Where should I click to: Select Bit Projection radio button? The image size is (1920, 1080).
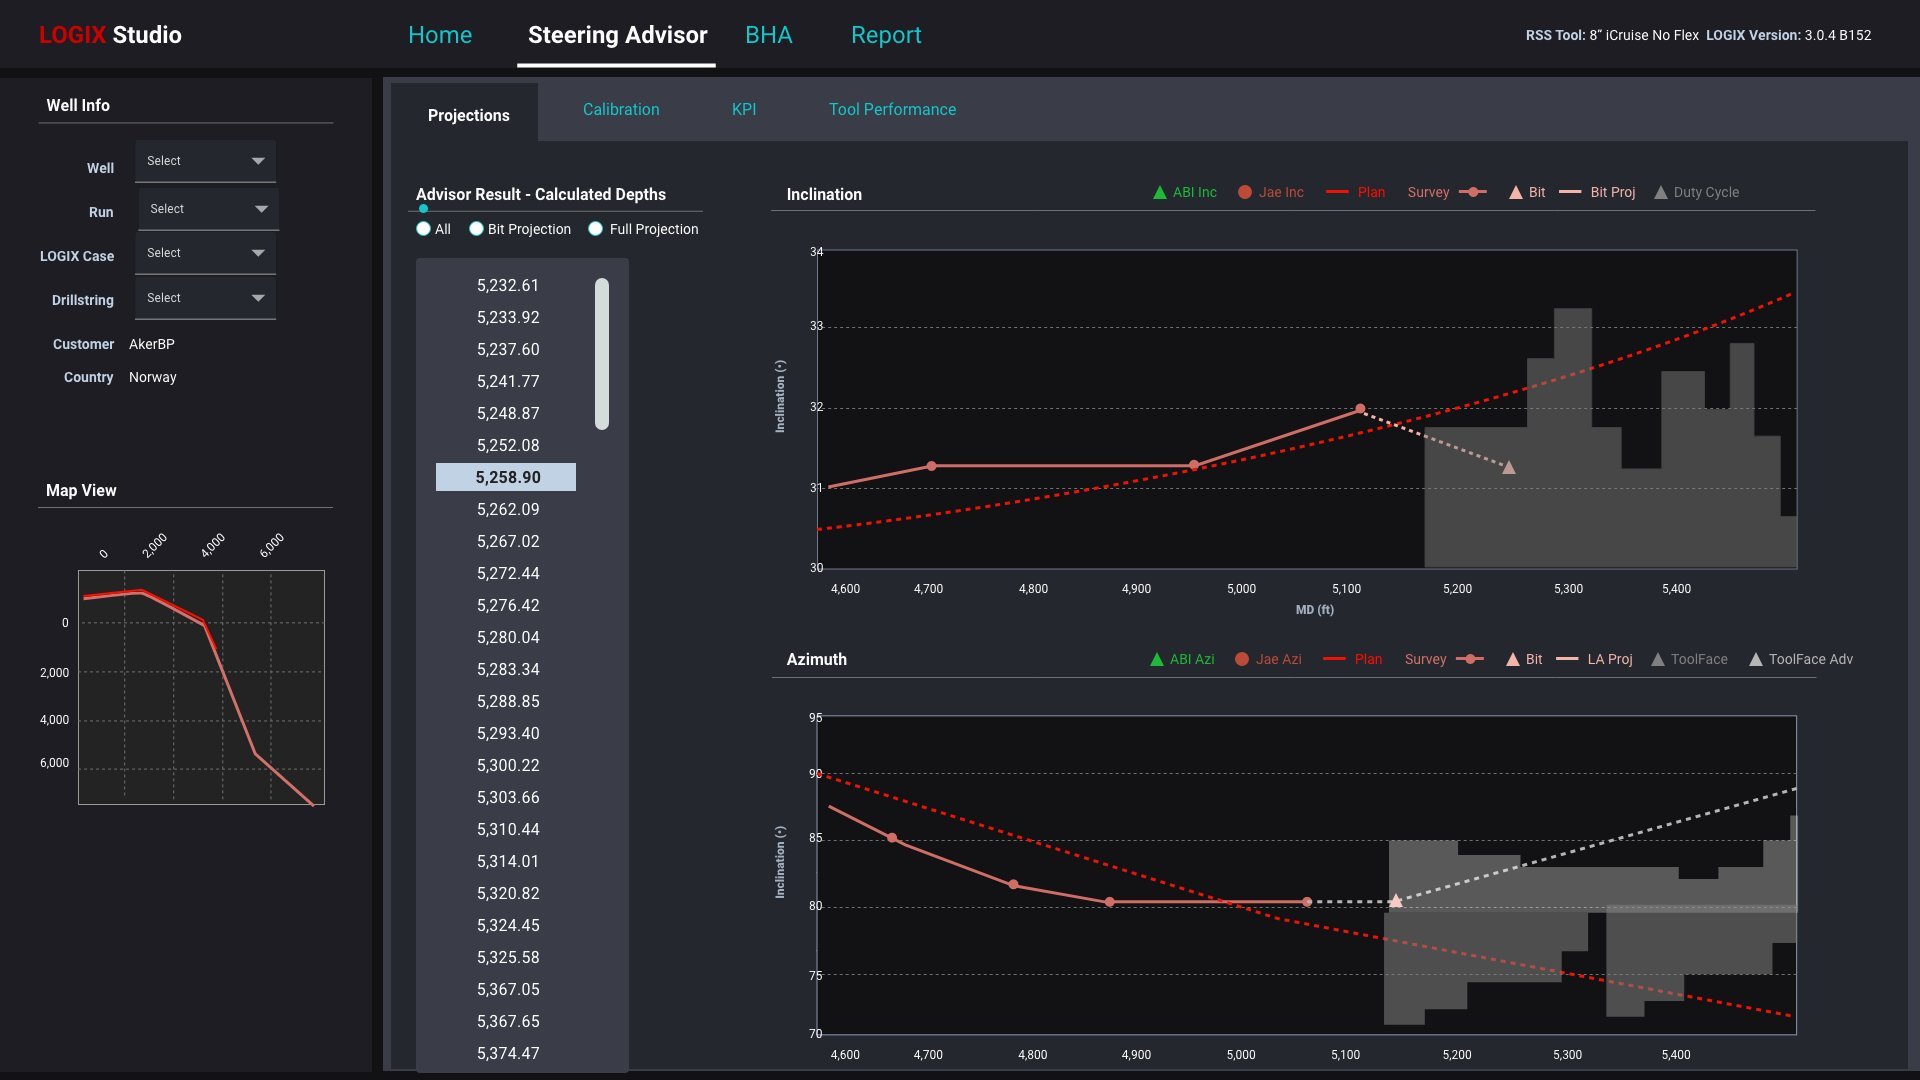tap(476, 229)
